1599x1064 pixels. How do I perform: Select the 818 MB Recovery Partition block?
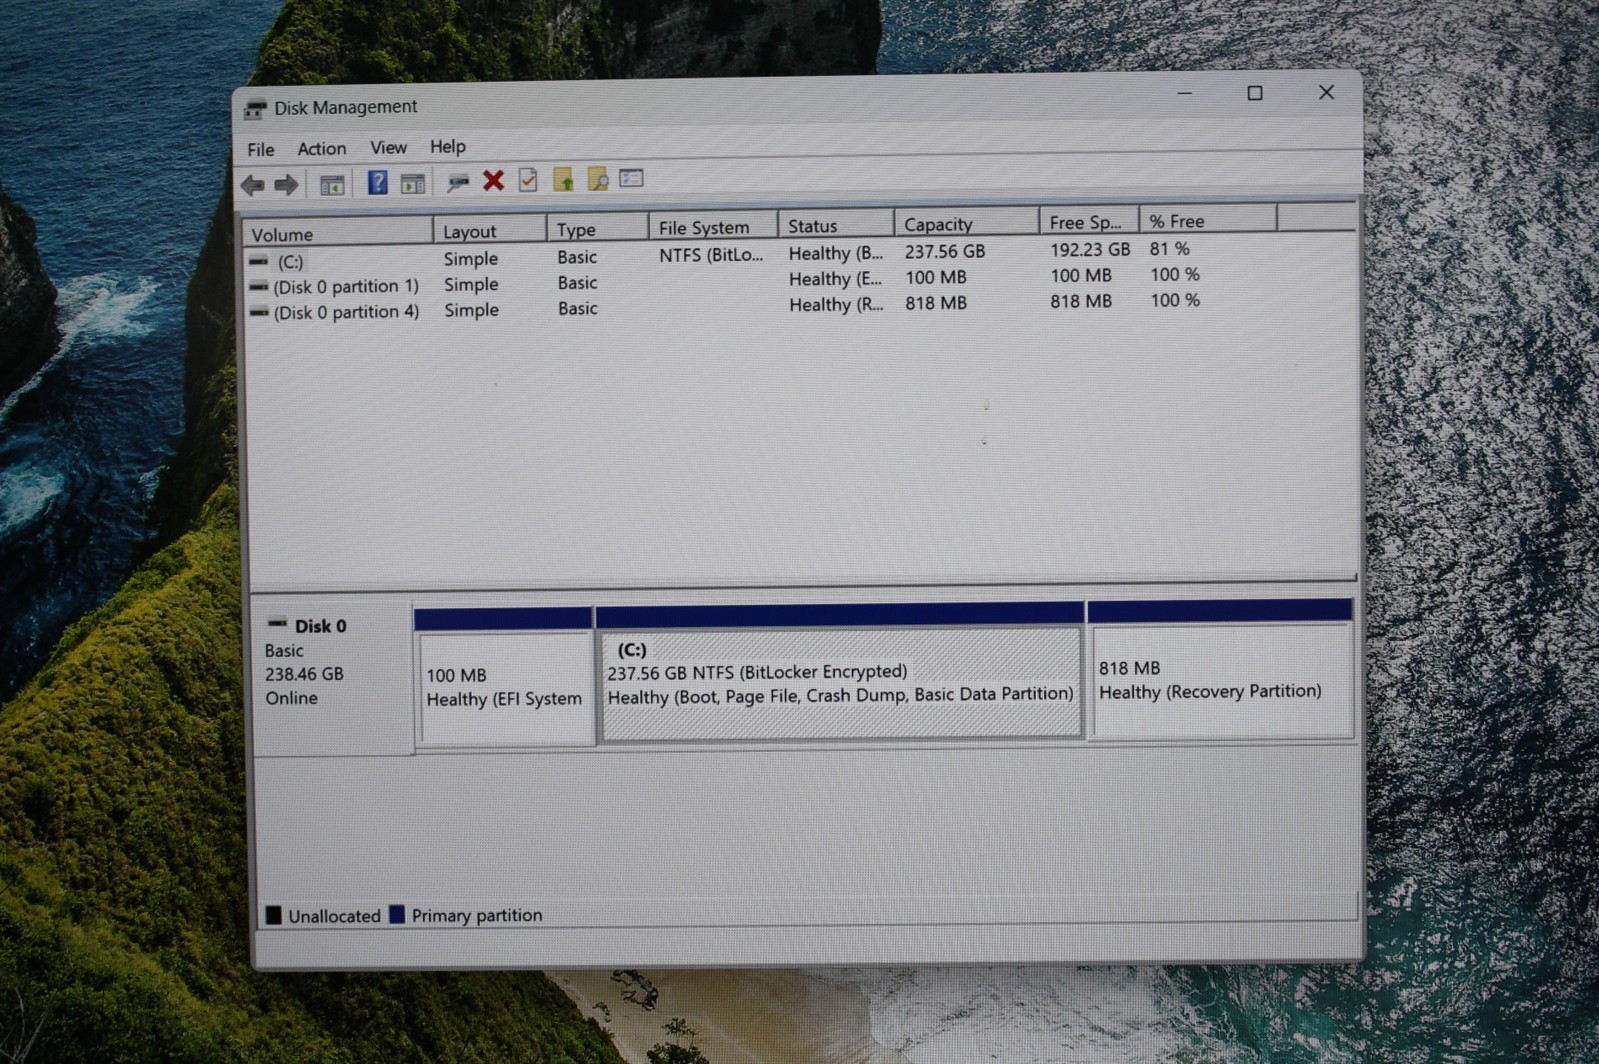[x=1220, y=669]
